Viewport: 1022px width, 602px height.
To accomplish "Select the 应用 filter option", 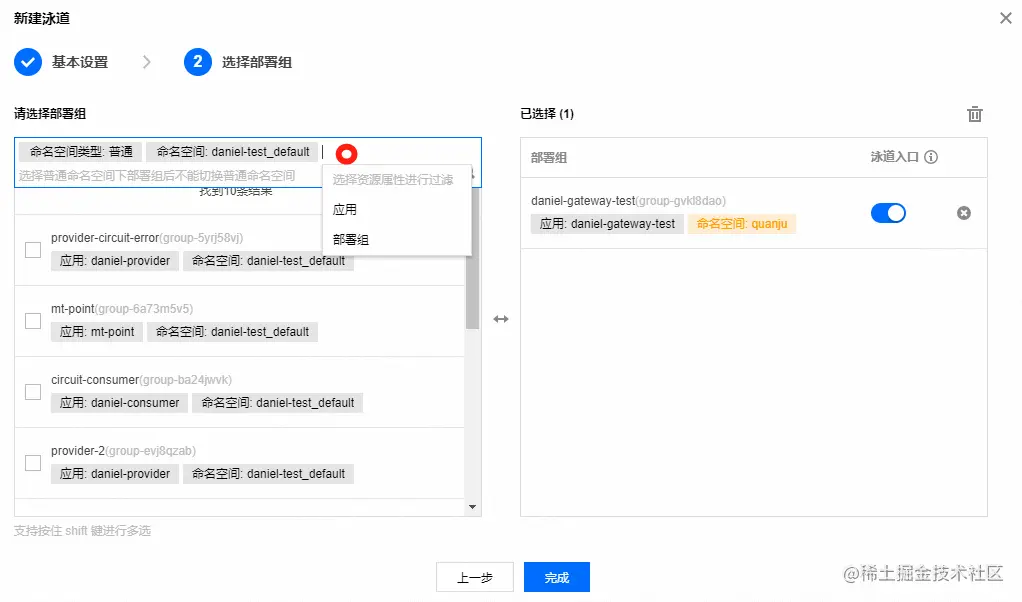I will coord(396,210).
